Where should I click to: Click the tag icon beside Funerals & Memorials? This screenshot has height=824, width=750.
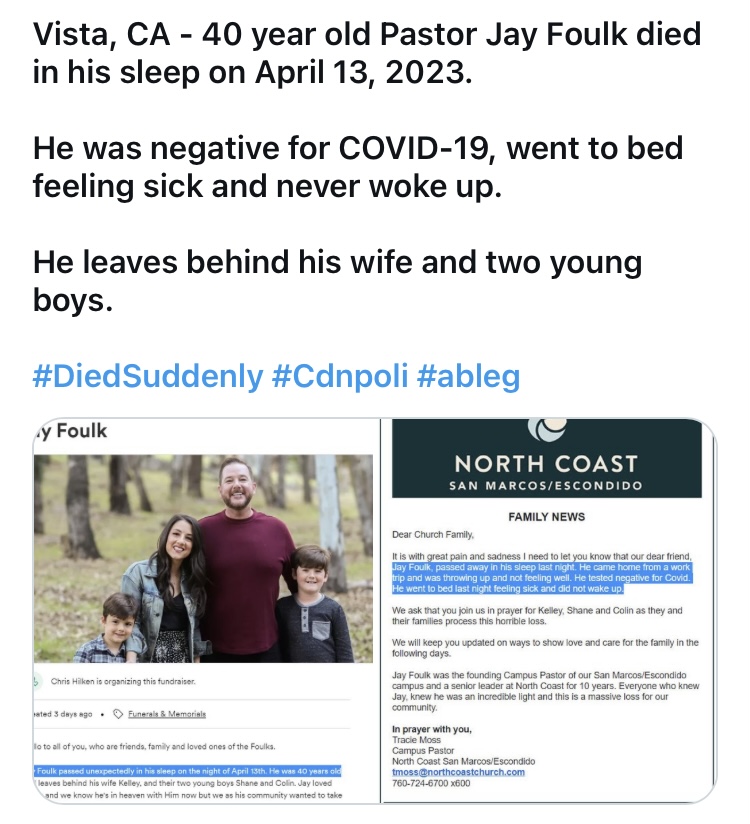click(118, 714)
